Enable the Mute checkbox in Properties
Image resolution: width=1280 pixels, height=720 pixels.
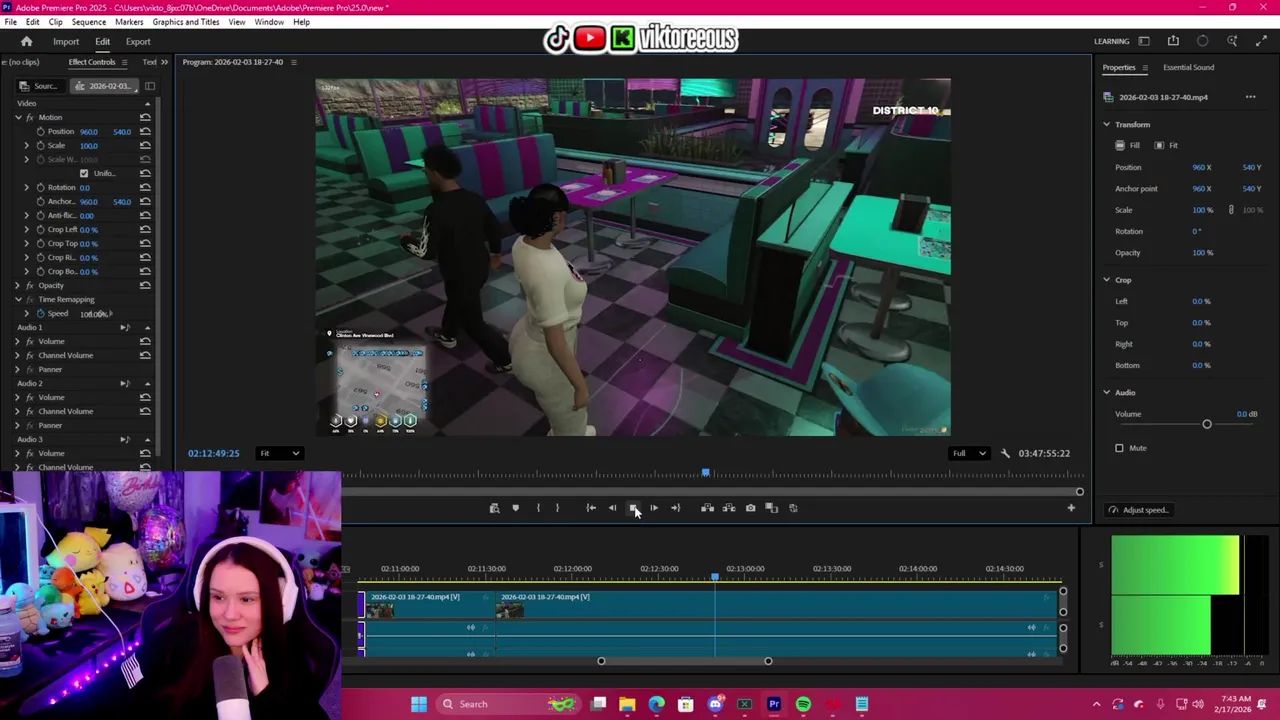1119,448
